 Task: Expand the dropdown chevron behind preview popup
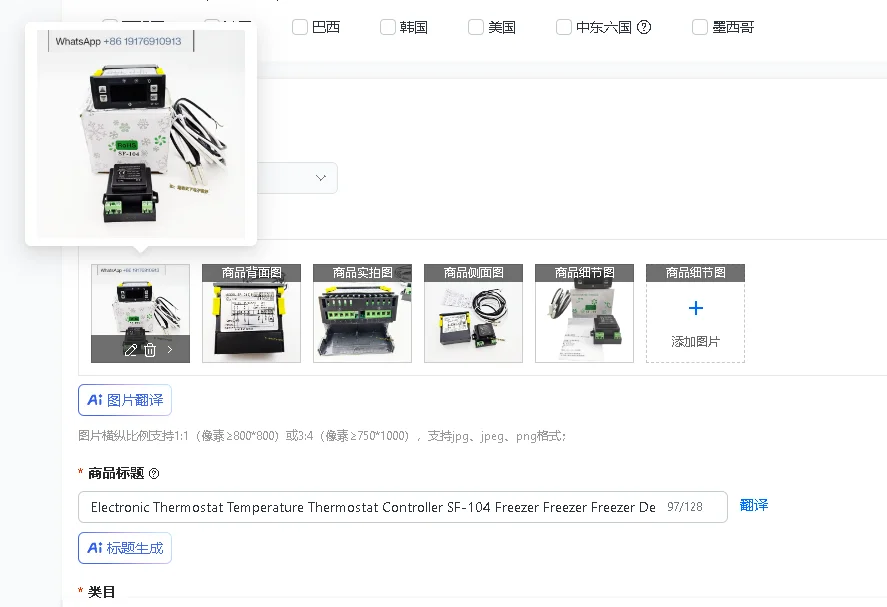321,178
